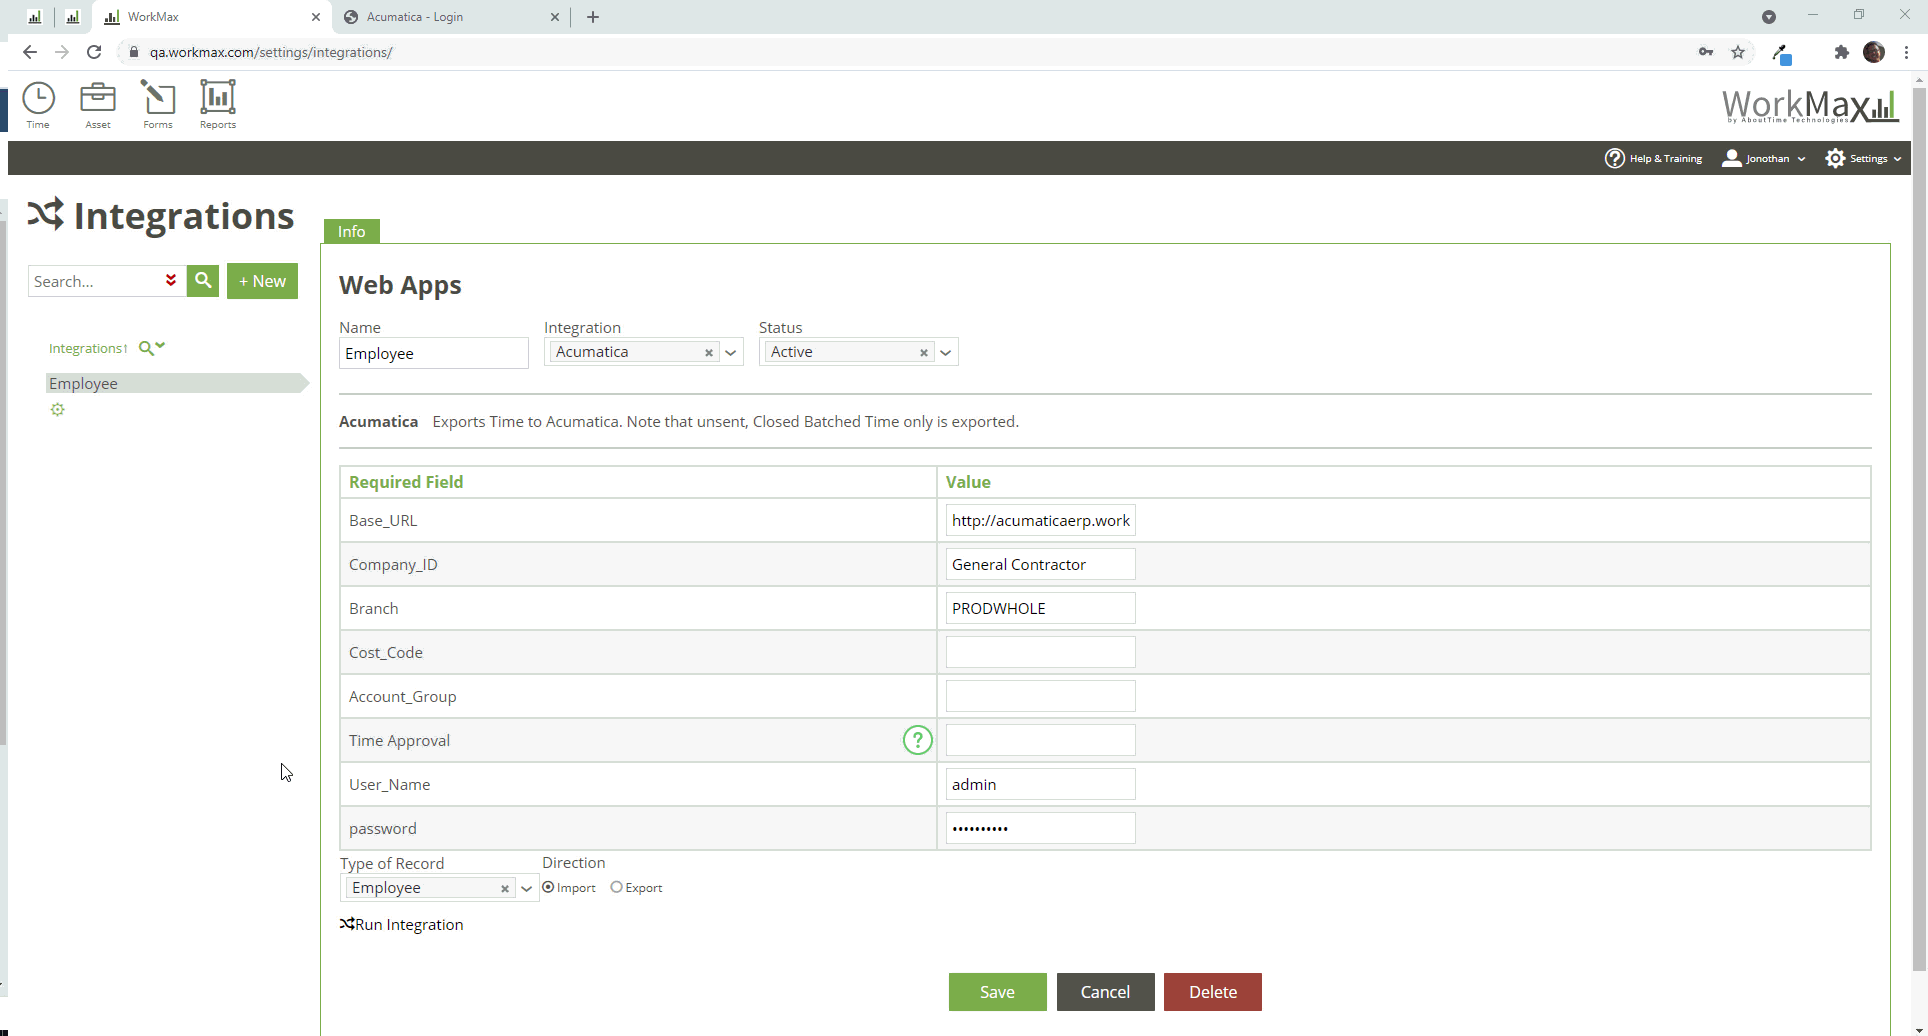The image size is (1928, 1036).
Task: Clear the Employee type of record selection
Action: (x=505, y=889)
